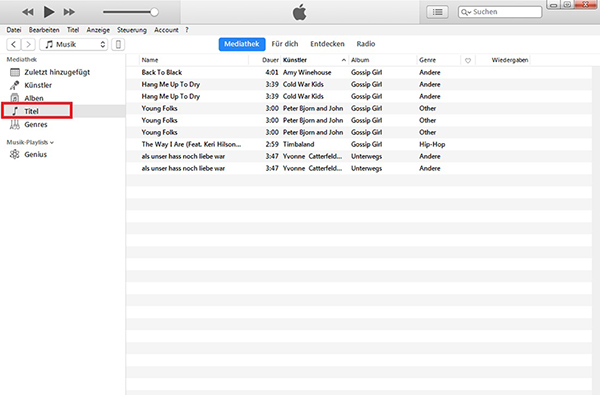Sort by the Wiedergaben column header
This screenshot has height=395, width=600.
(510, 60)
